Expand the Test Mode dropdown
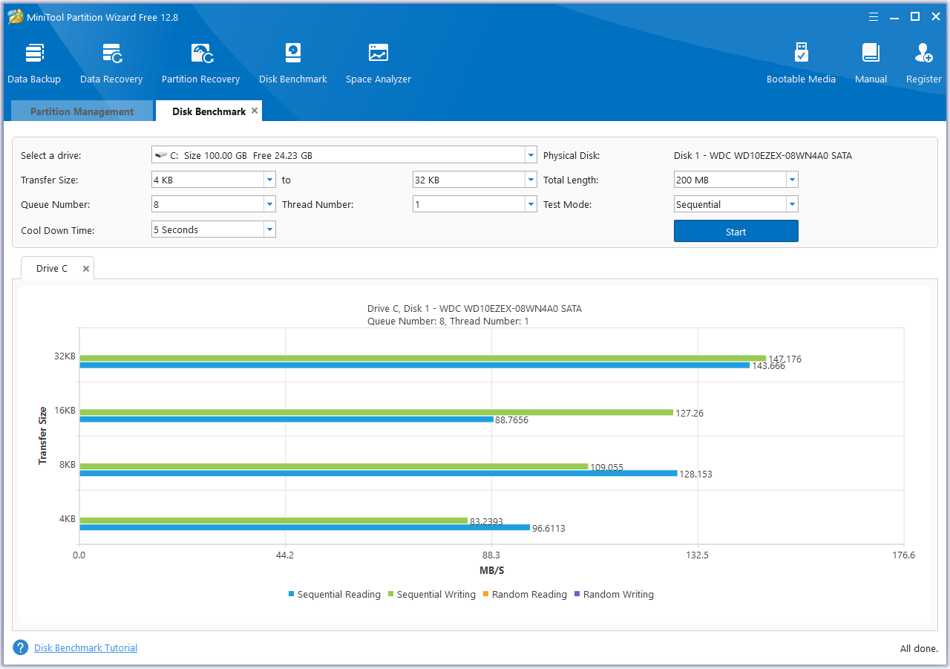 [x=791, y=205]
